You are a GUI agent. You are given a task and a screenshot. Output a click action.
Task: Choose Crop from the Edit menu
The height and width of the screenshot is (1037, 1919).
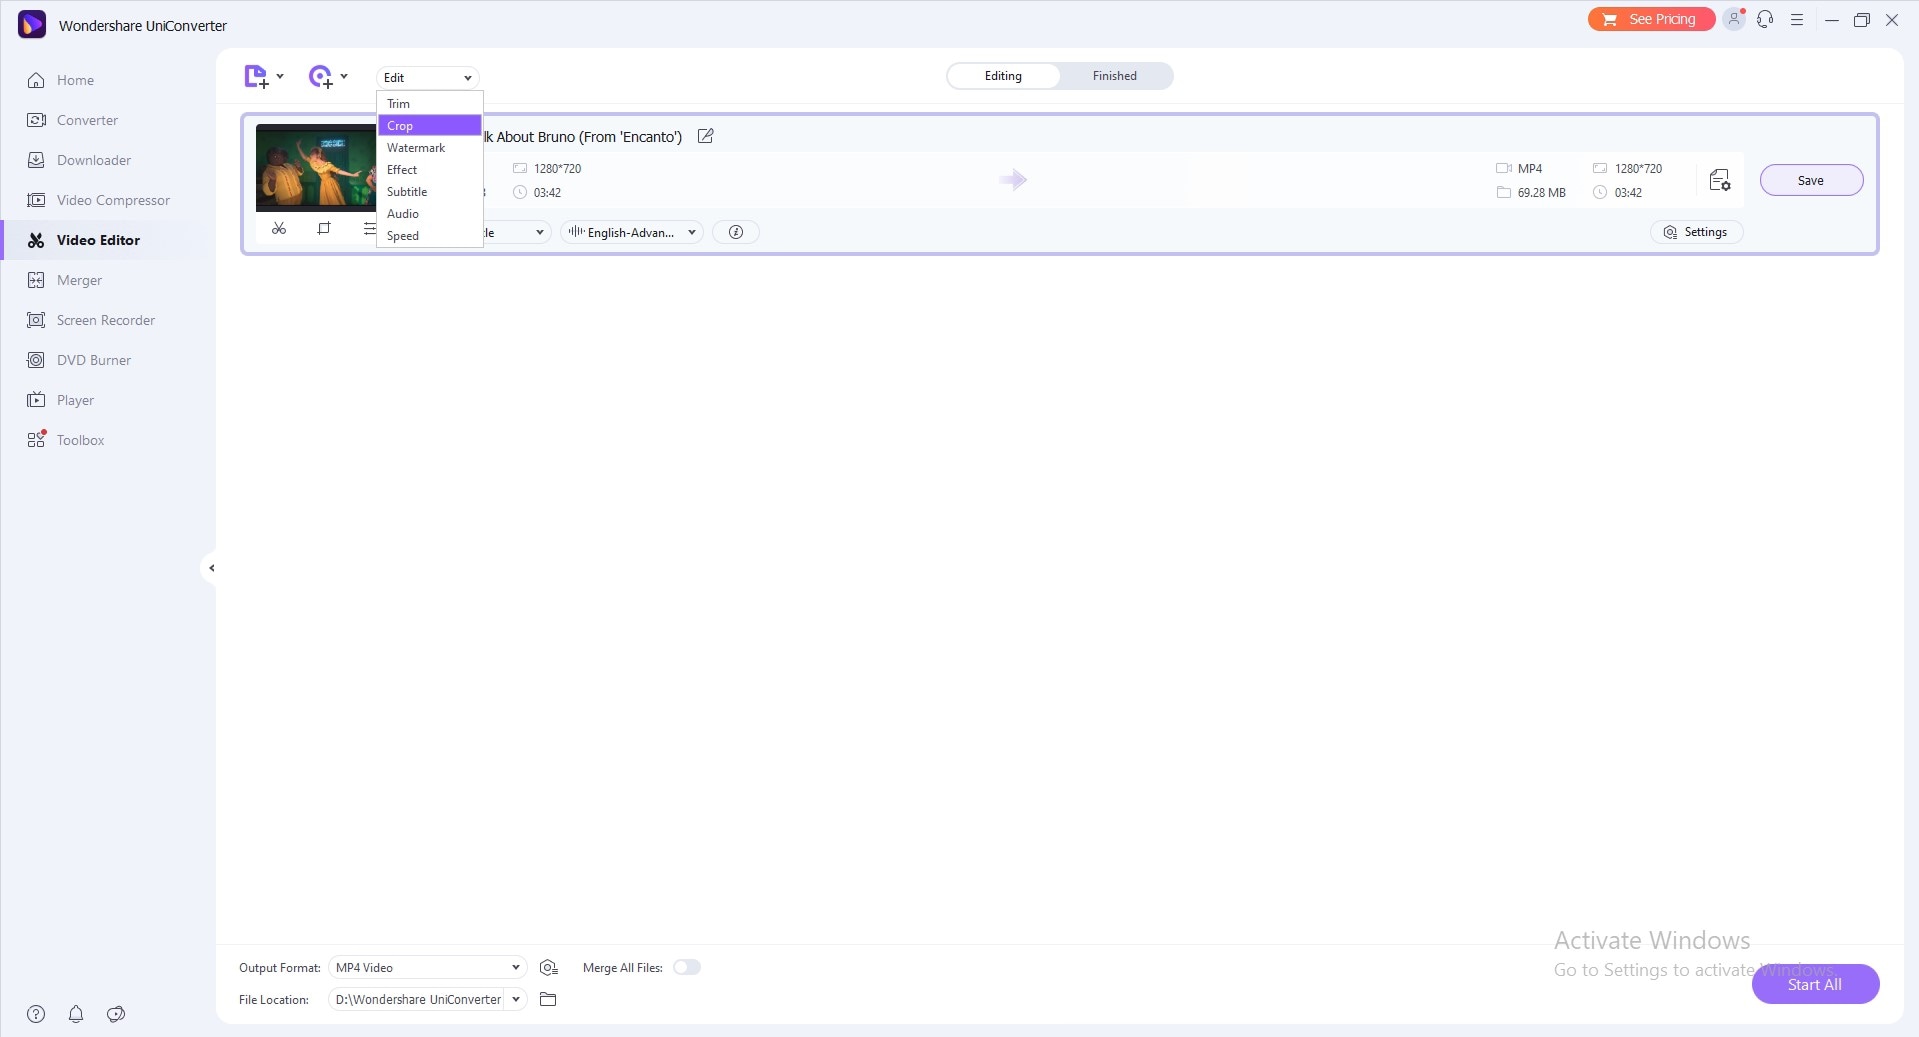(x=430, y=125)
